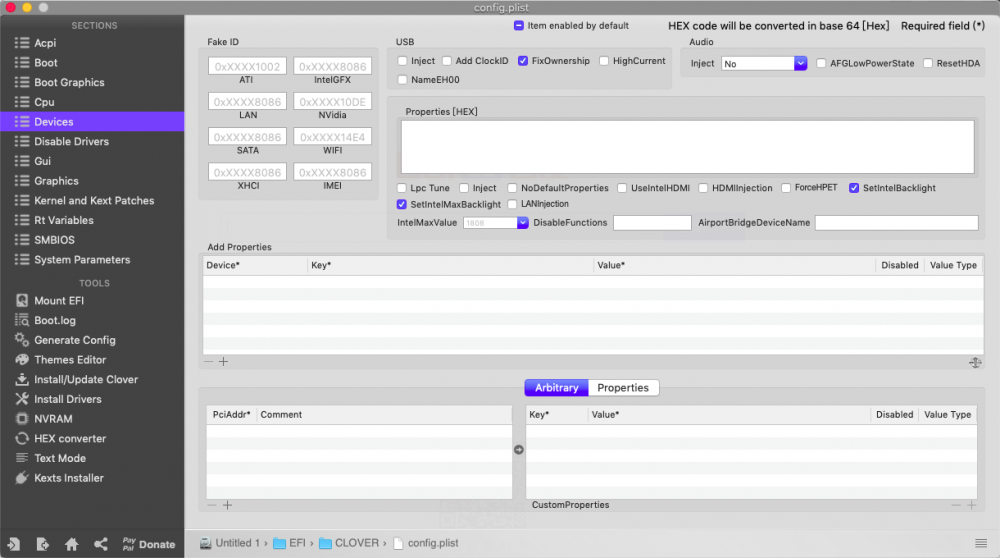Click the PayPal Donate button
Screen dimensions: 1000x558
[x=148, y=544]
